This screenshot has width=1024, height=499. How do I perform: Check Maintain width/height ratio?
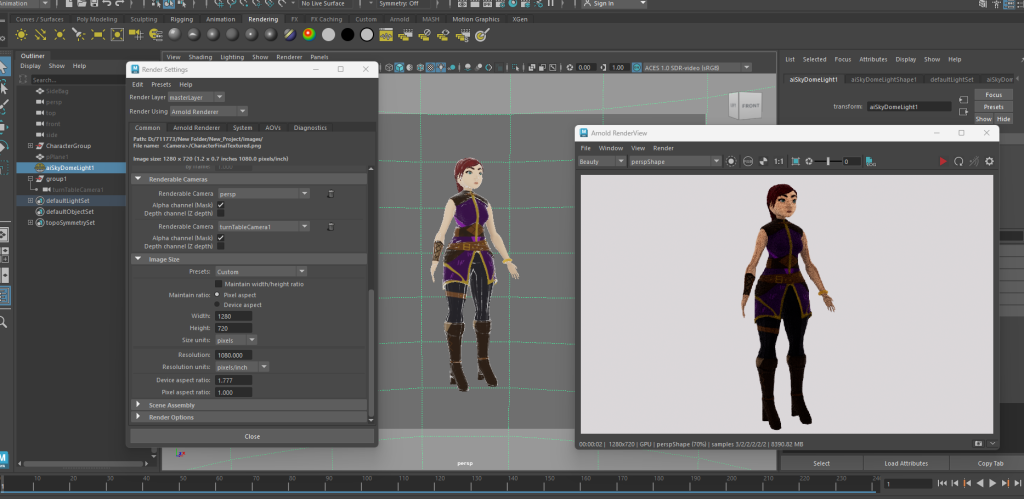tap(219, 284)
